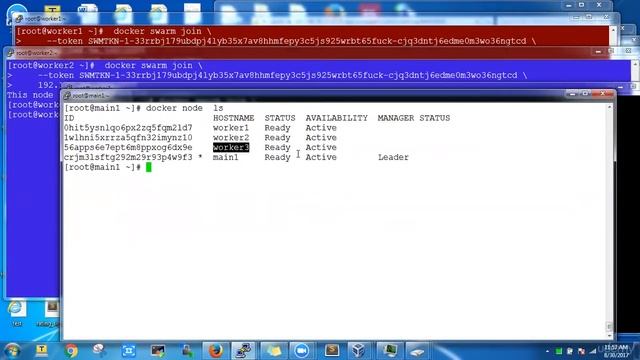Image resolution: width=640 pixels, height=360 pixels.
Task: Open Sublime Text from the taskbar
Action: [331, 351]
